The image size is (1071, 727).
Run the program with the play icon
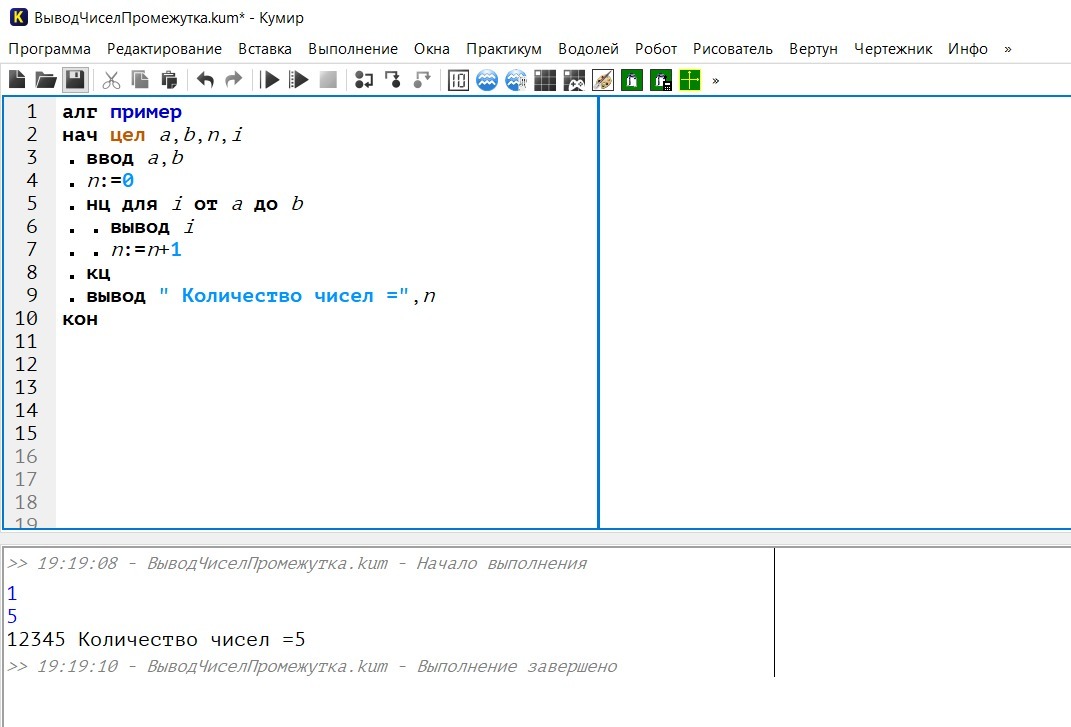(x=270, y=80)
